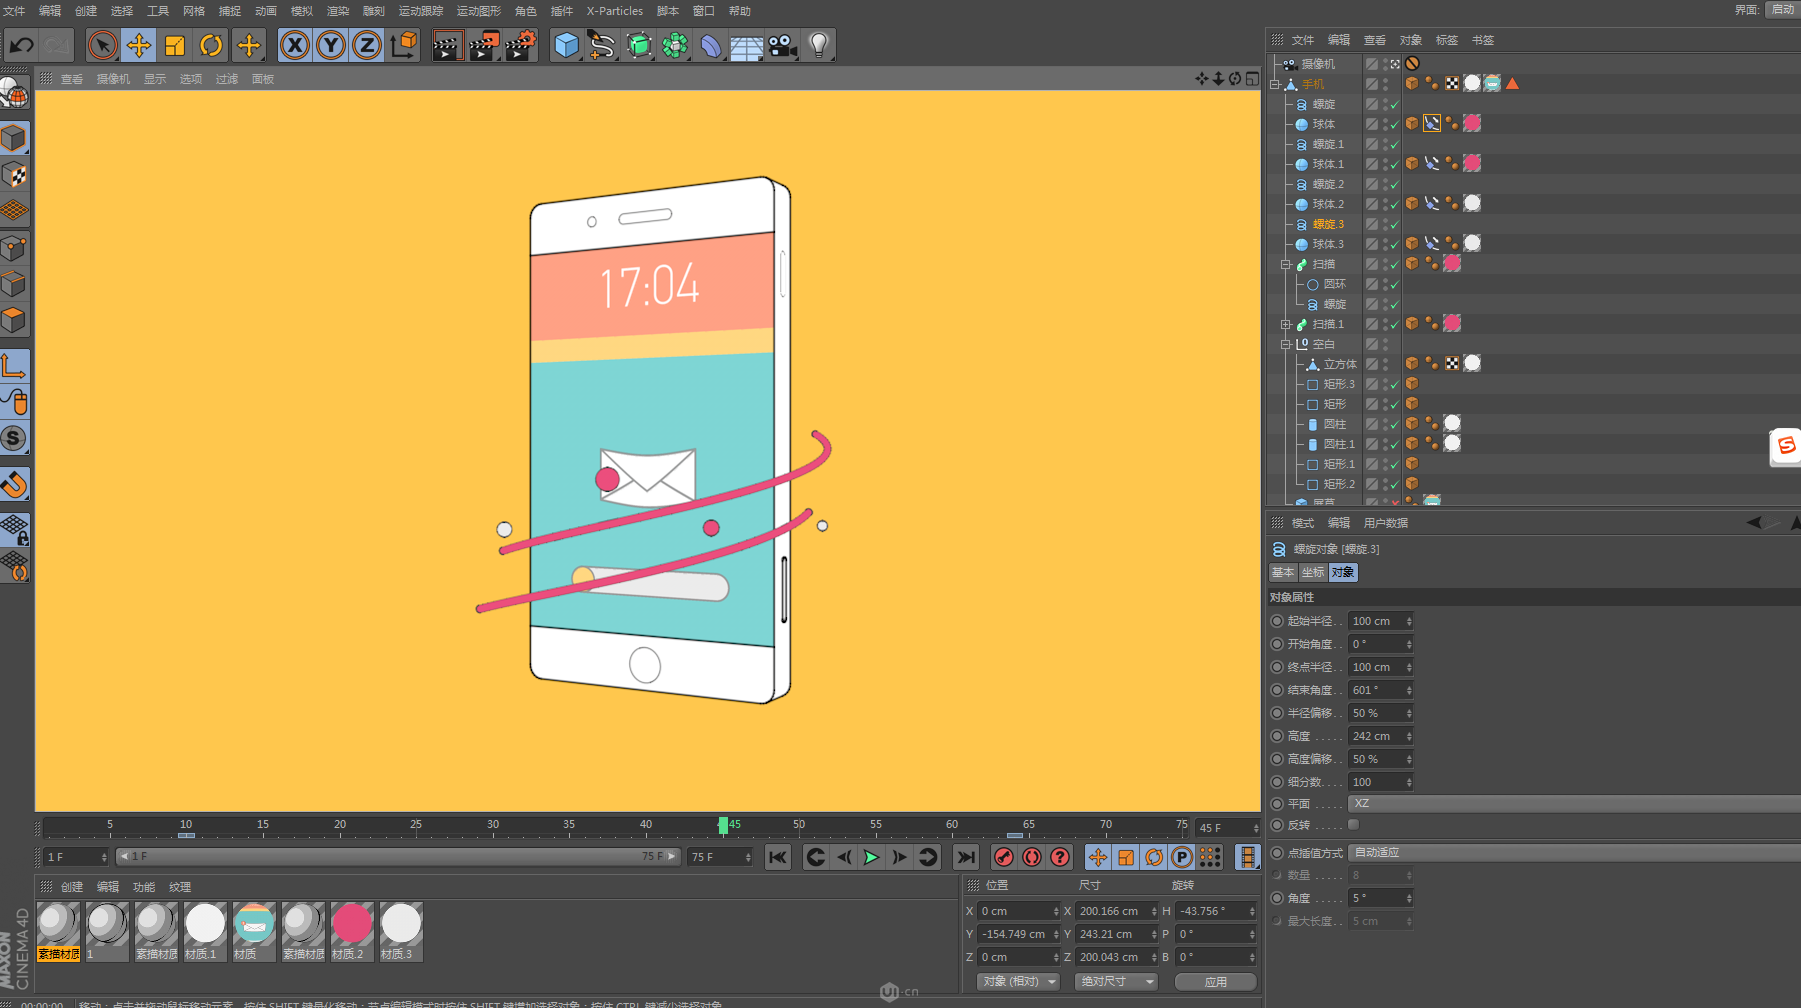Click the 应用 button
This screenshot has height=1008, width=1801.
tap(1215, 982)
